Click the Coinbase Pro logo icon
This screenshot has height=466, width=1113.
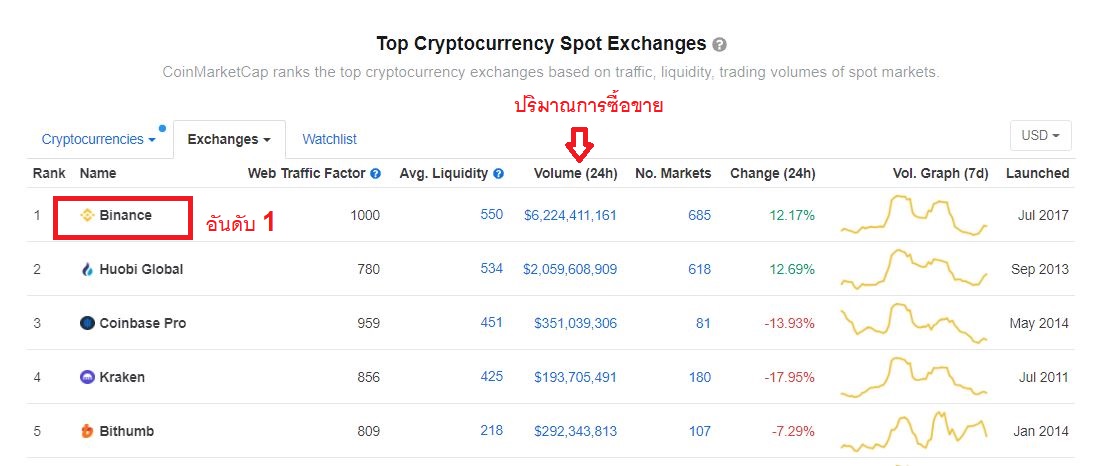point(87,323)
